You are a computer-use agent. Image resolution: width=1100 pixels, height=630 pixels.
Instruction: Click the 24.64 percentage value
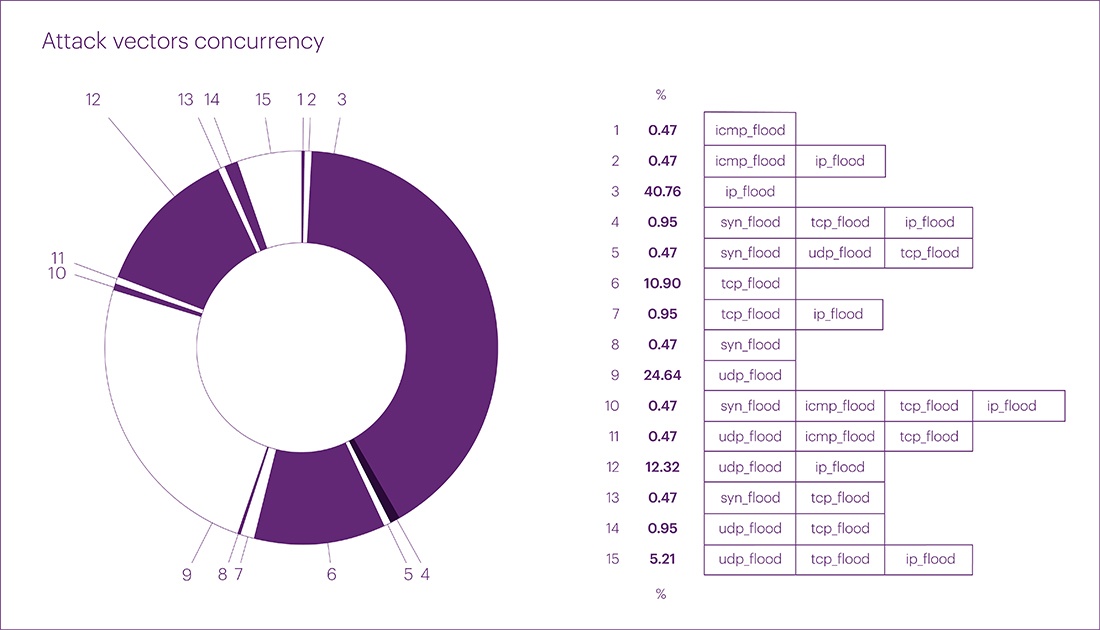coord(662,375)
